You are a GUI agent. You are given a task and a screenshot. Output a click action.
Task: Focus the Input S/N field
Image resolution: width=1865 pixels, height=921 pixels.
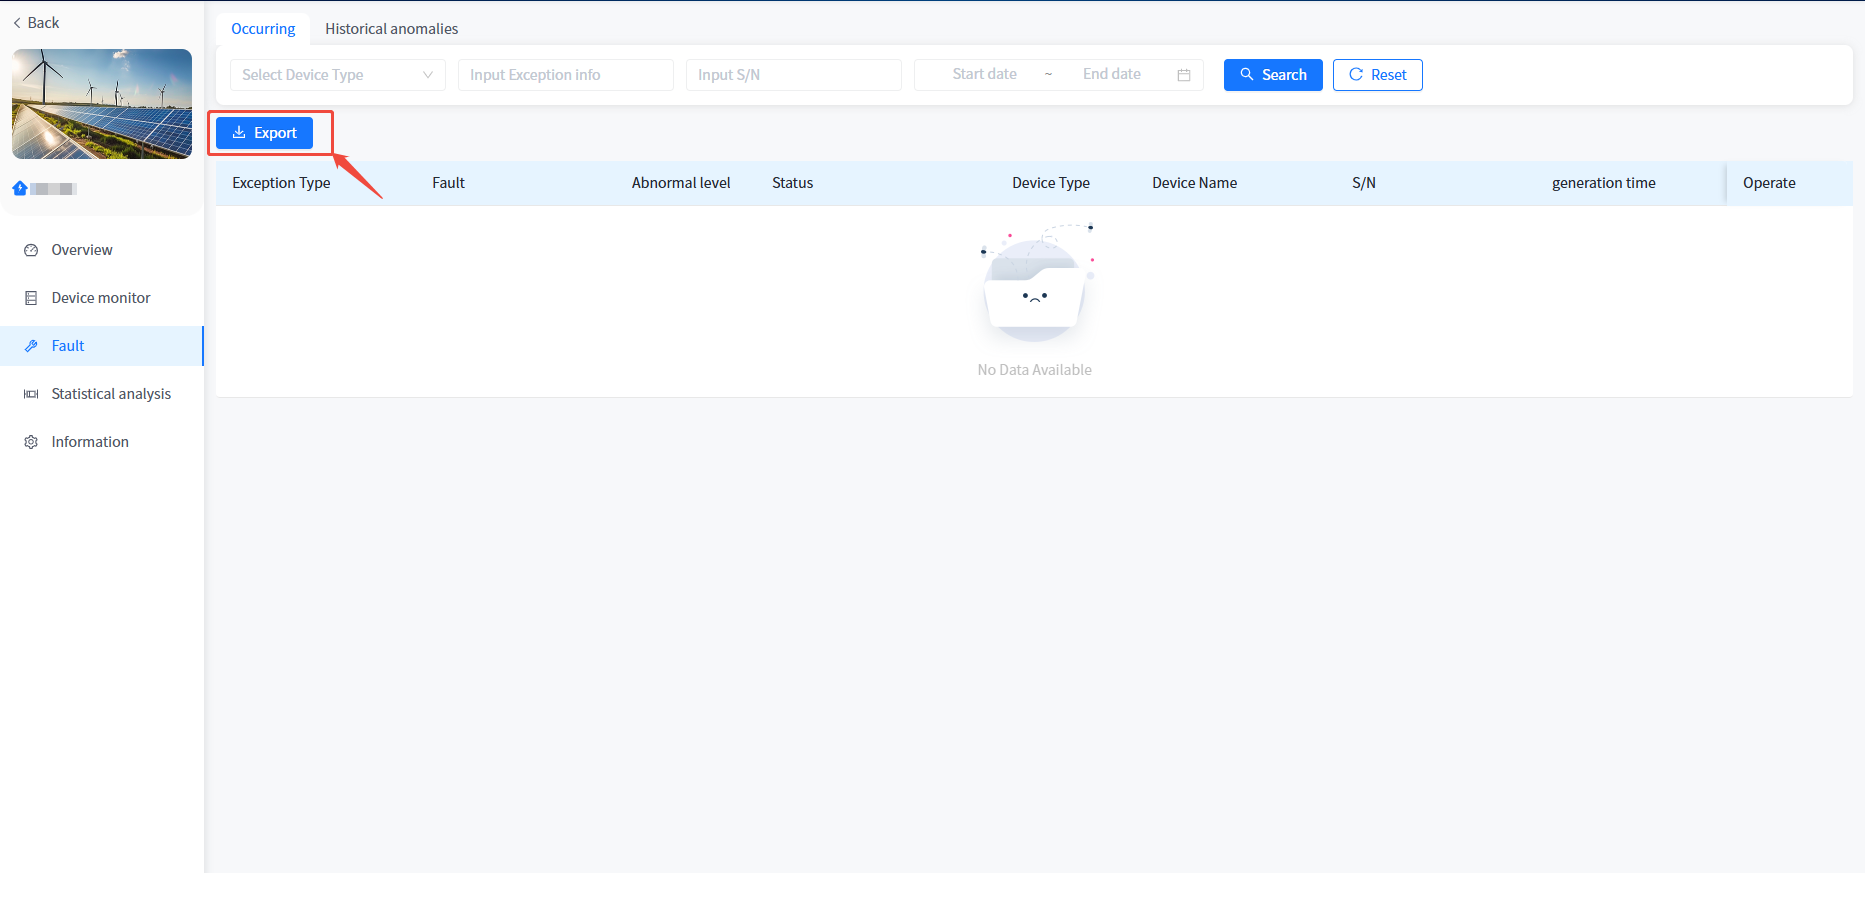tap(793, 75)
